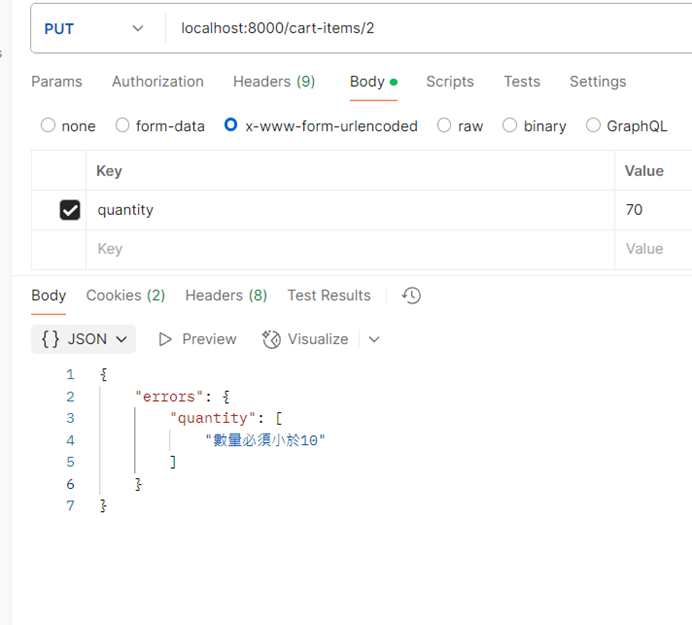Uncheck the quantity parameter checkbox
The image size is (692, 625).
coord(70,210)
